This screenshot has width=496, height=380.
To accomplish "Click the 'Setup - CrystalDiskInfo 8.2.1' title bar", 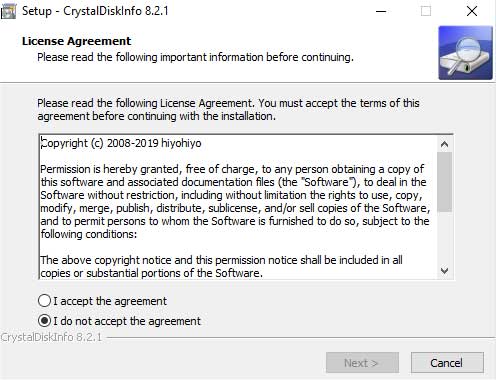I will 95,11.
